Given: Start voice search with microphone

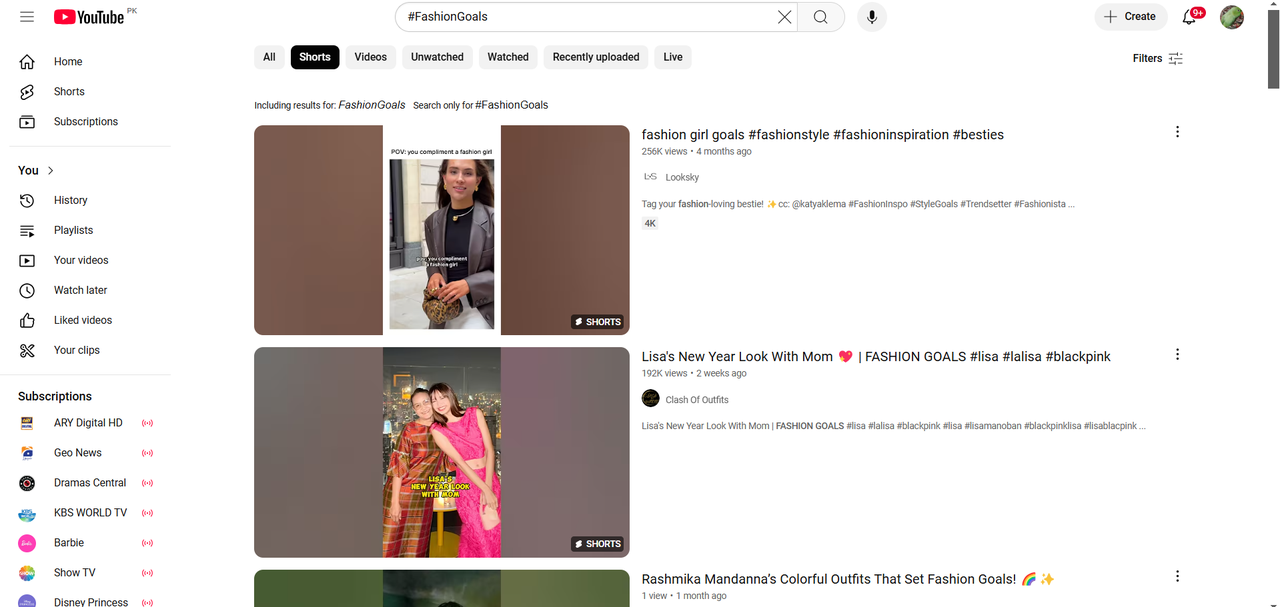Looking at the screenshot, I should 872,17.
